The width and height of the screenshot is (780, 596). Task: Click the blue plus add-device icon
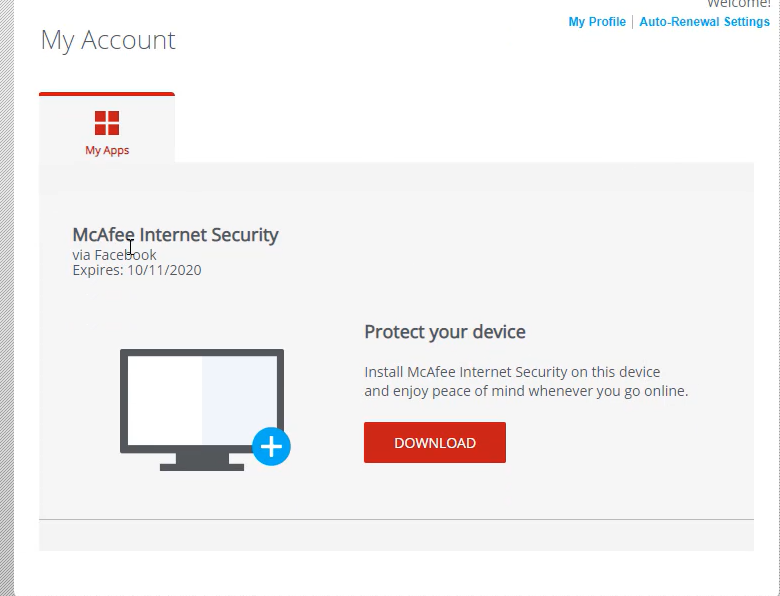pos(271,446)
